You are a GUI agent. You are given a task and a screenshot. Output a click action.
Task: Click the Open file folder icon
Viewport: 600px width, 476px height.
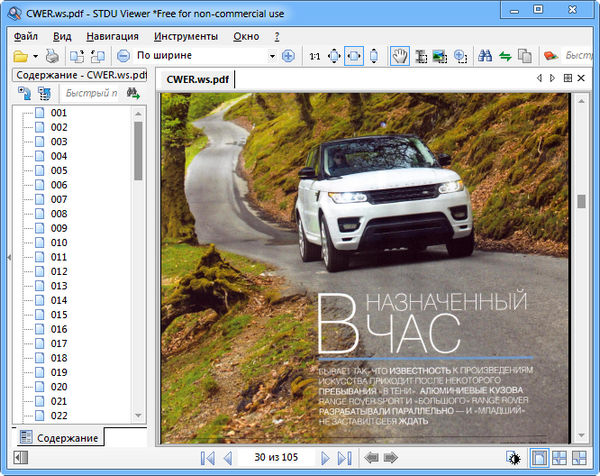[x=20, y=56]
